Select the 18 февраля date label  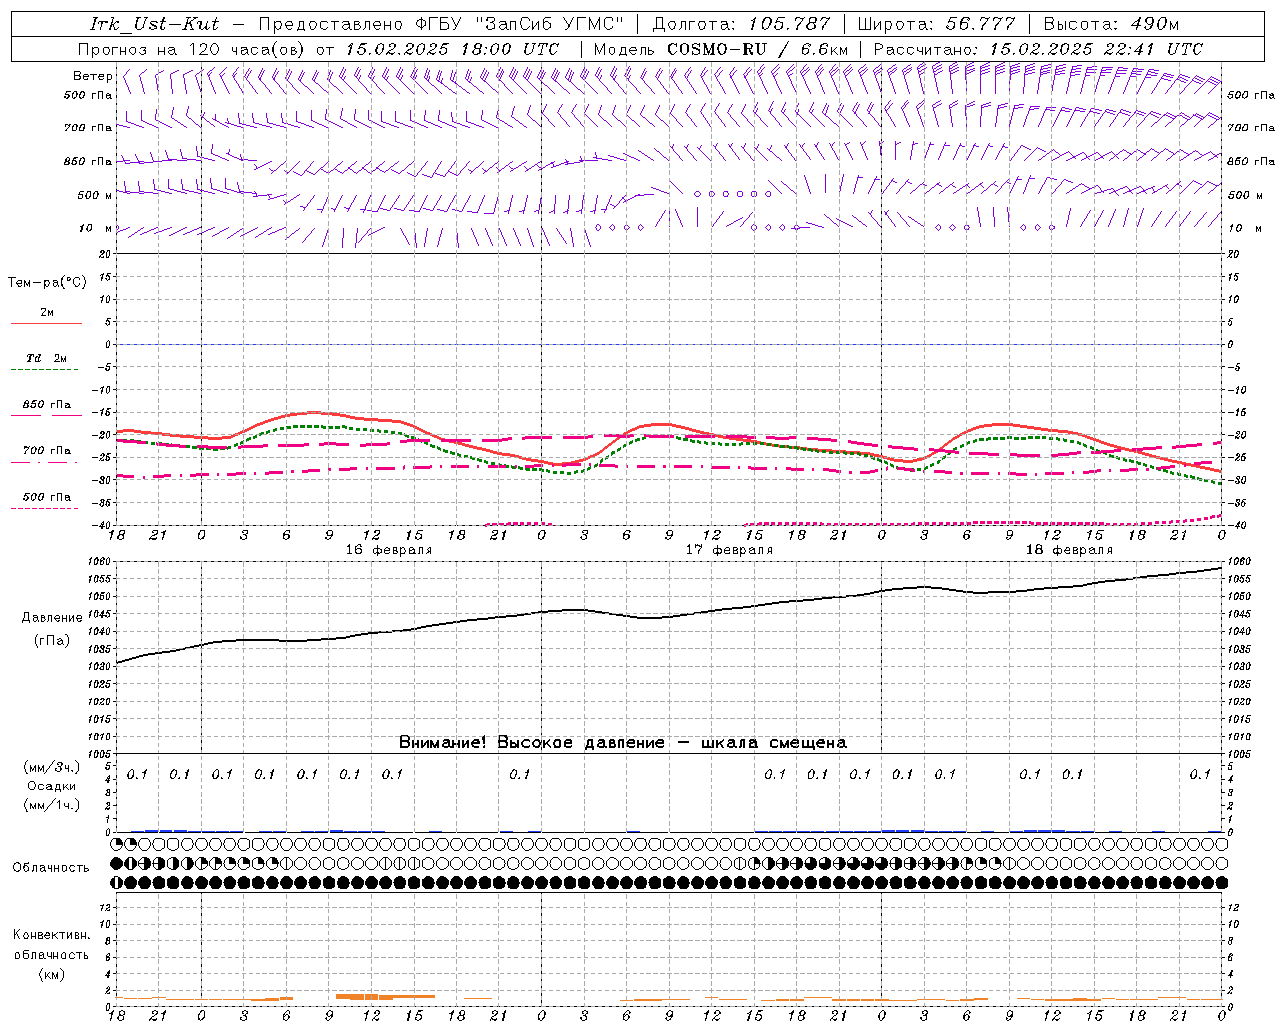tap(1069, 550)
